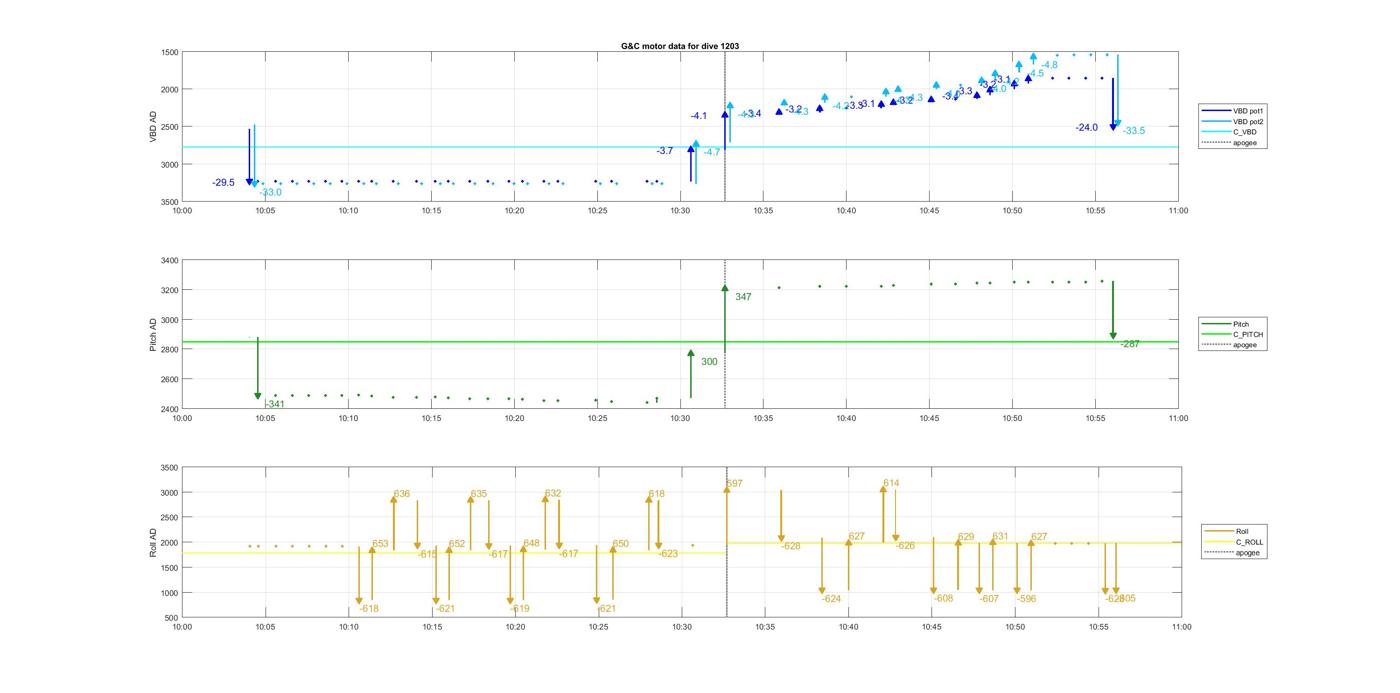
Task: Click the '347' pitch data label
Action: pos(743,297)
